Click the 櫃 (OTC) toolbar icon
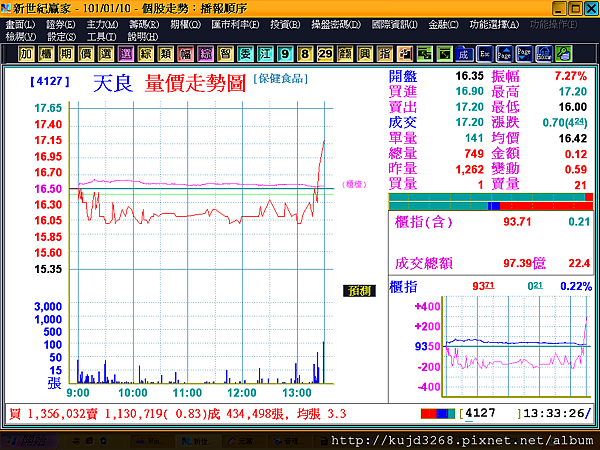This screenshot has height=450, width=600. (x=46, y=54)
